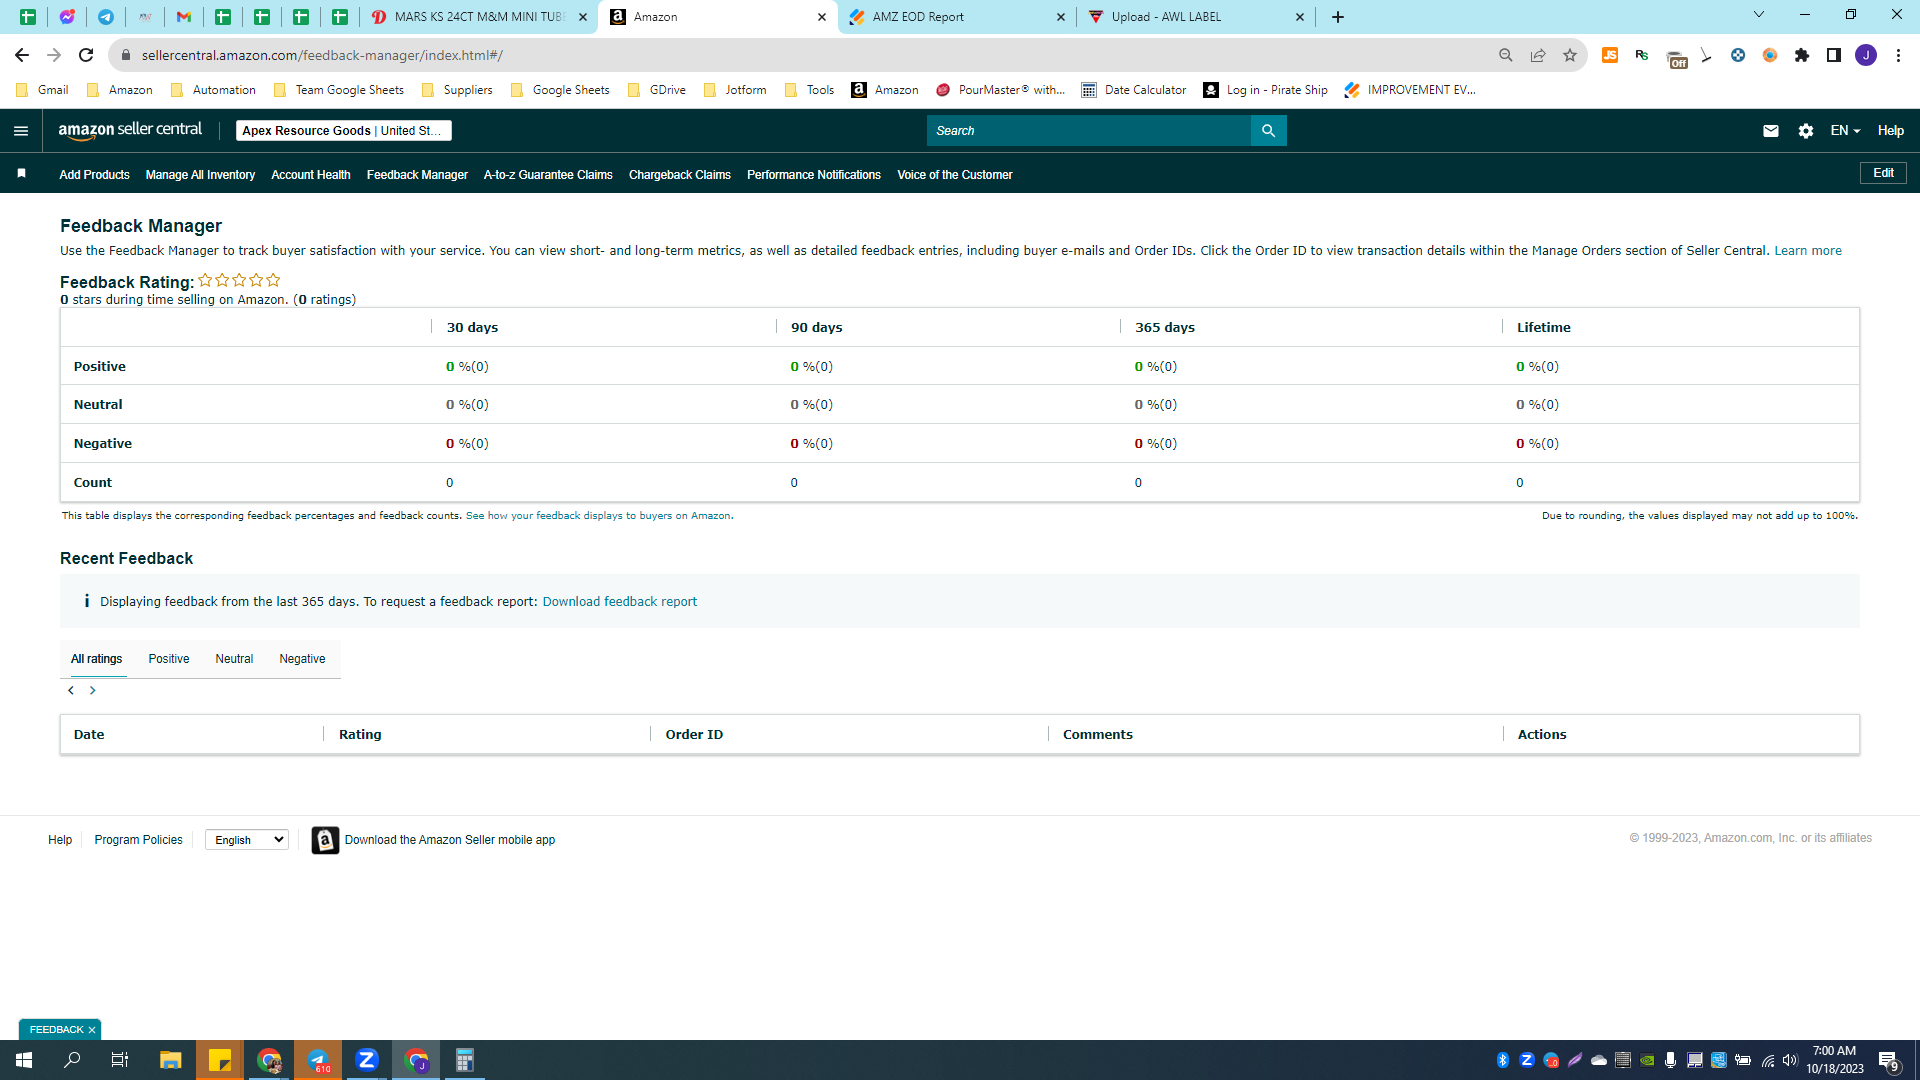Reload the page
Screen dimensions: 1920x1080
click(86, 56)
